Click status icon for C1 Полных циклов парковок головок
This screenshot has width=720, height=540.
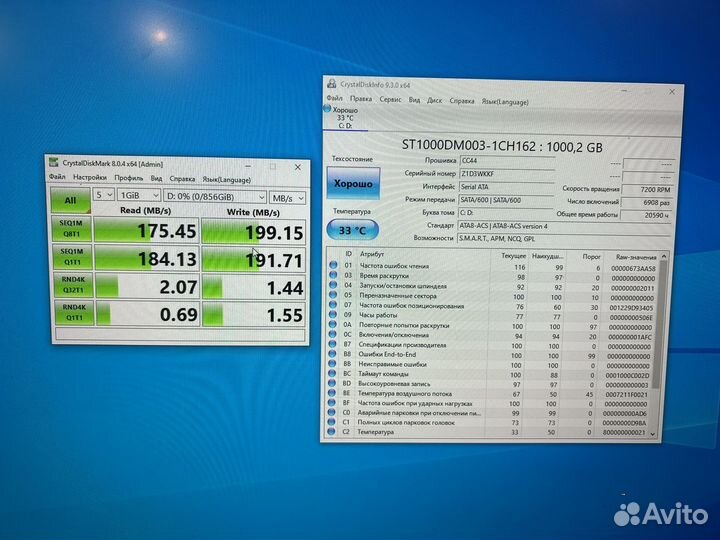coord(332,422)
